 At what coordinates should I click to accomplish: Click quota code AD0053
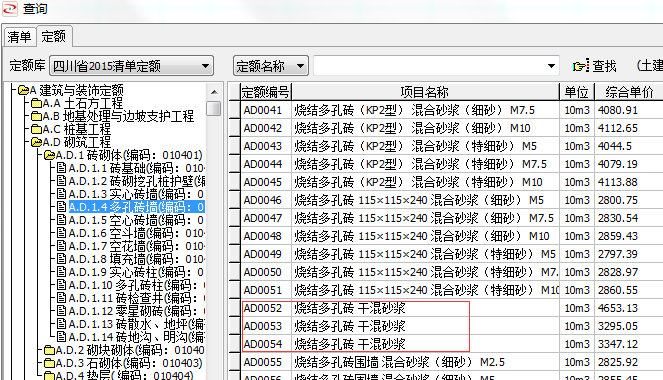263,326
